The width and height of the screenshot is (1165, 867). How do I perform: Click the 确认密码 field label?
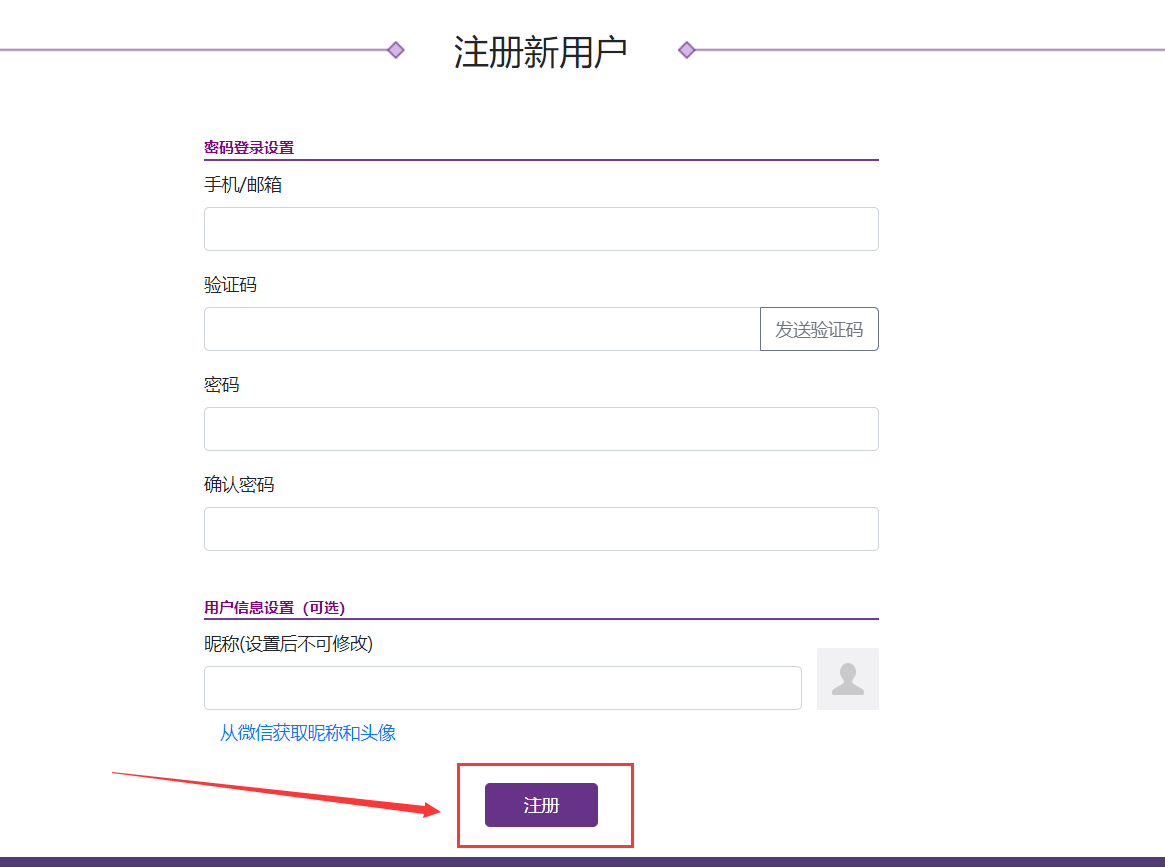coord(239,484)
